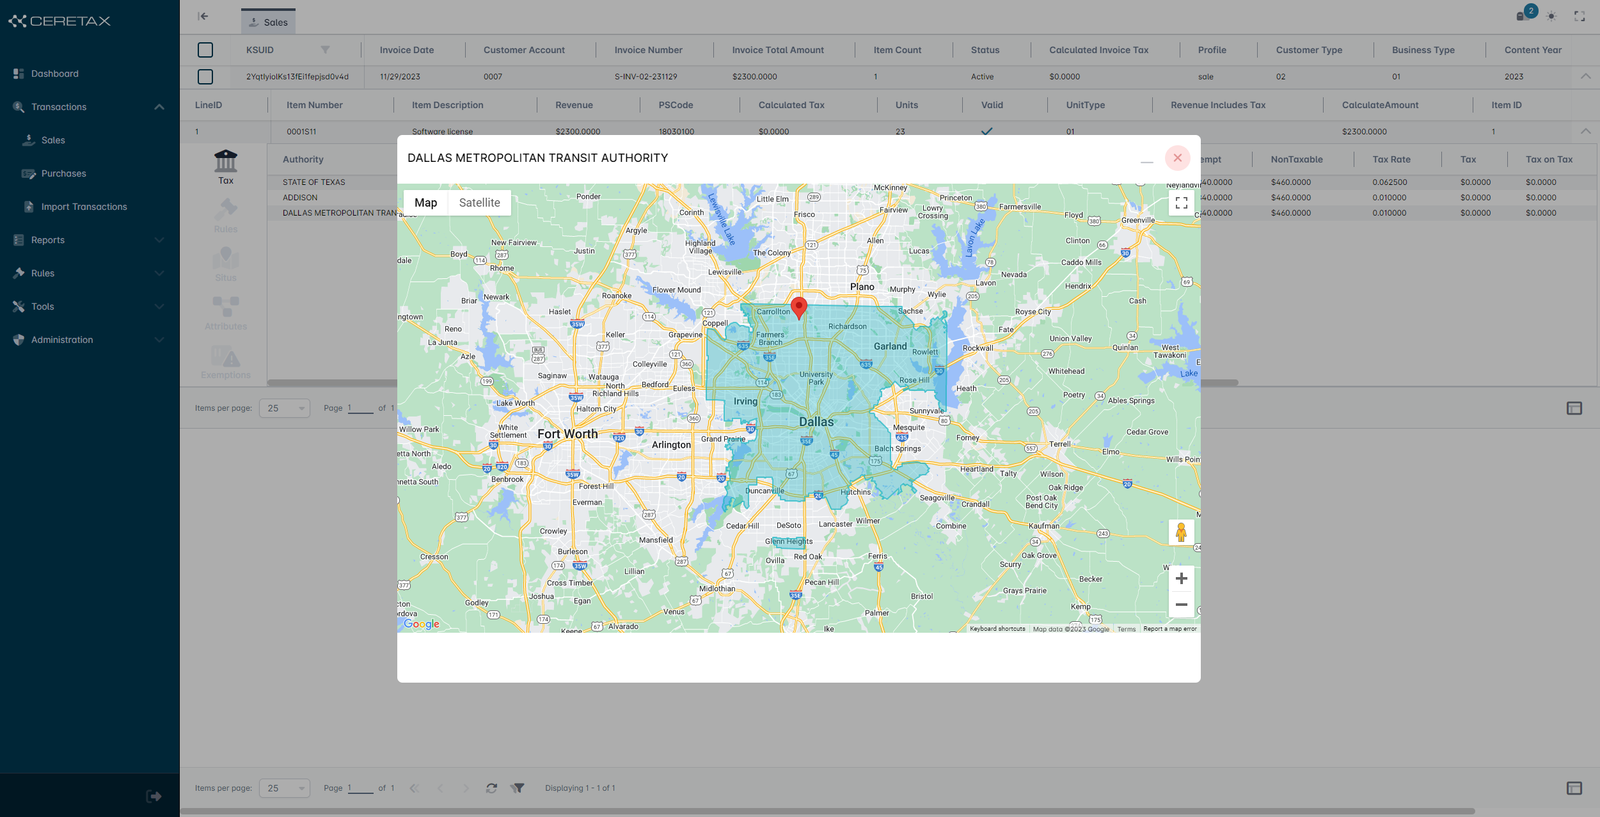This screenshot has height=817, width=1600.
Task: Select the Tax detail panel icon
Action: point(226,166)
